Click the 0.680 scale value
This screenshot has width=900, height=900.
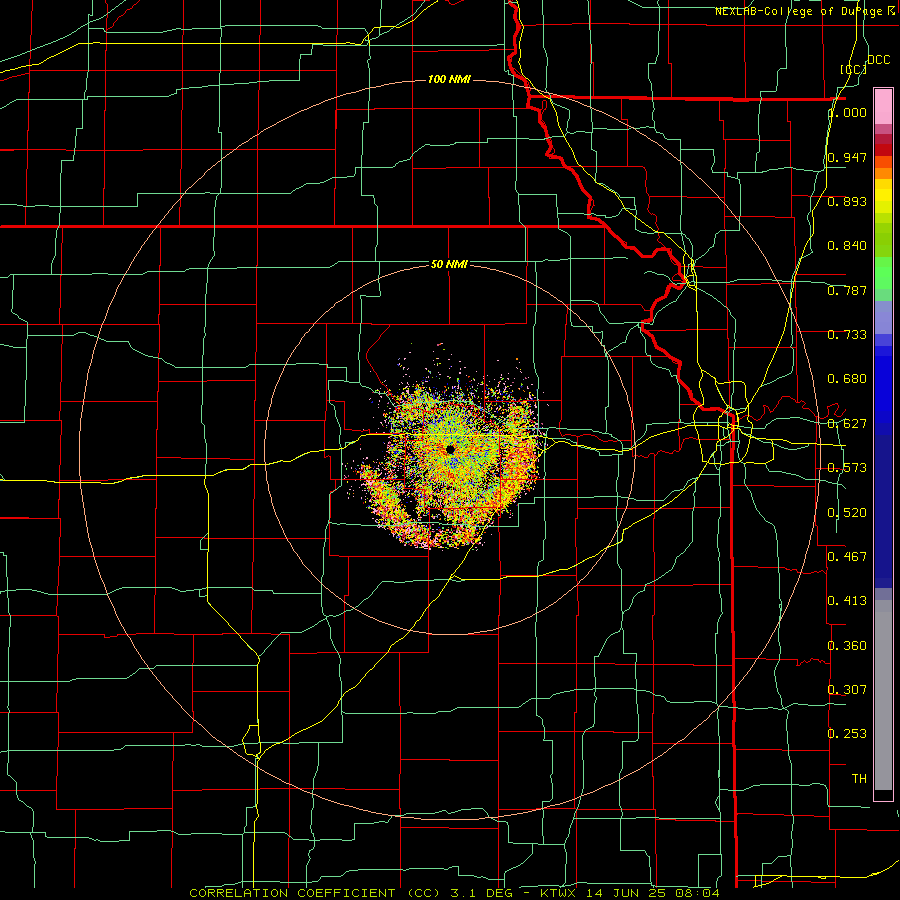(x=847, y=379)
